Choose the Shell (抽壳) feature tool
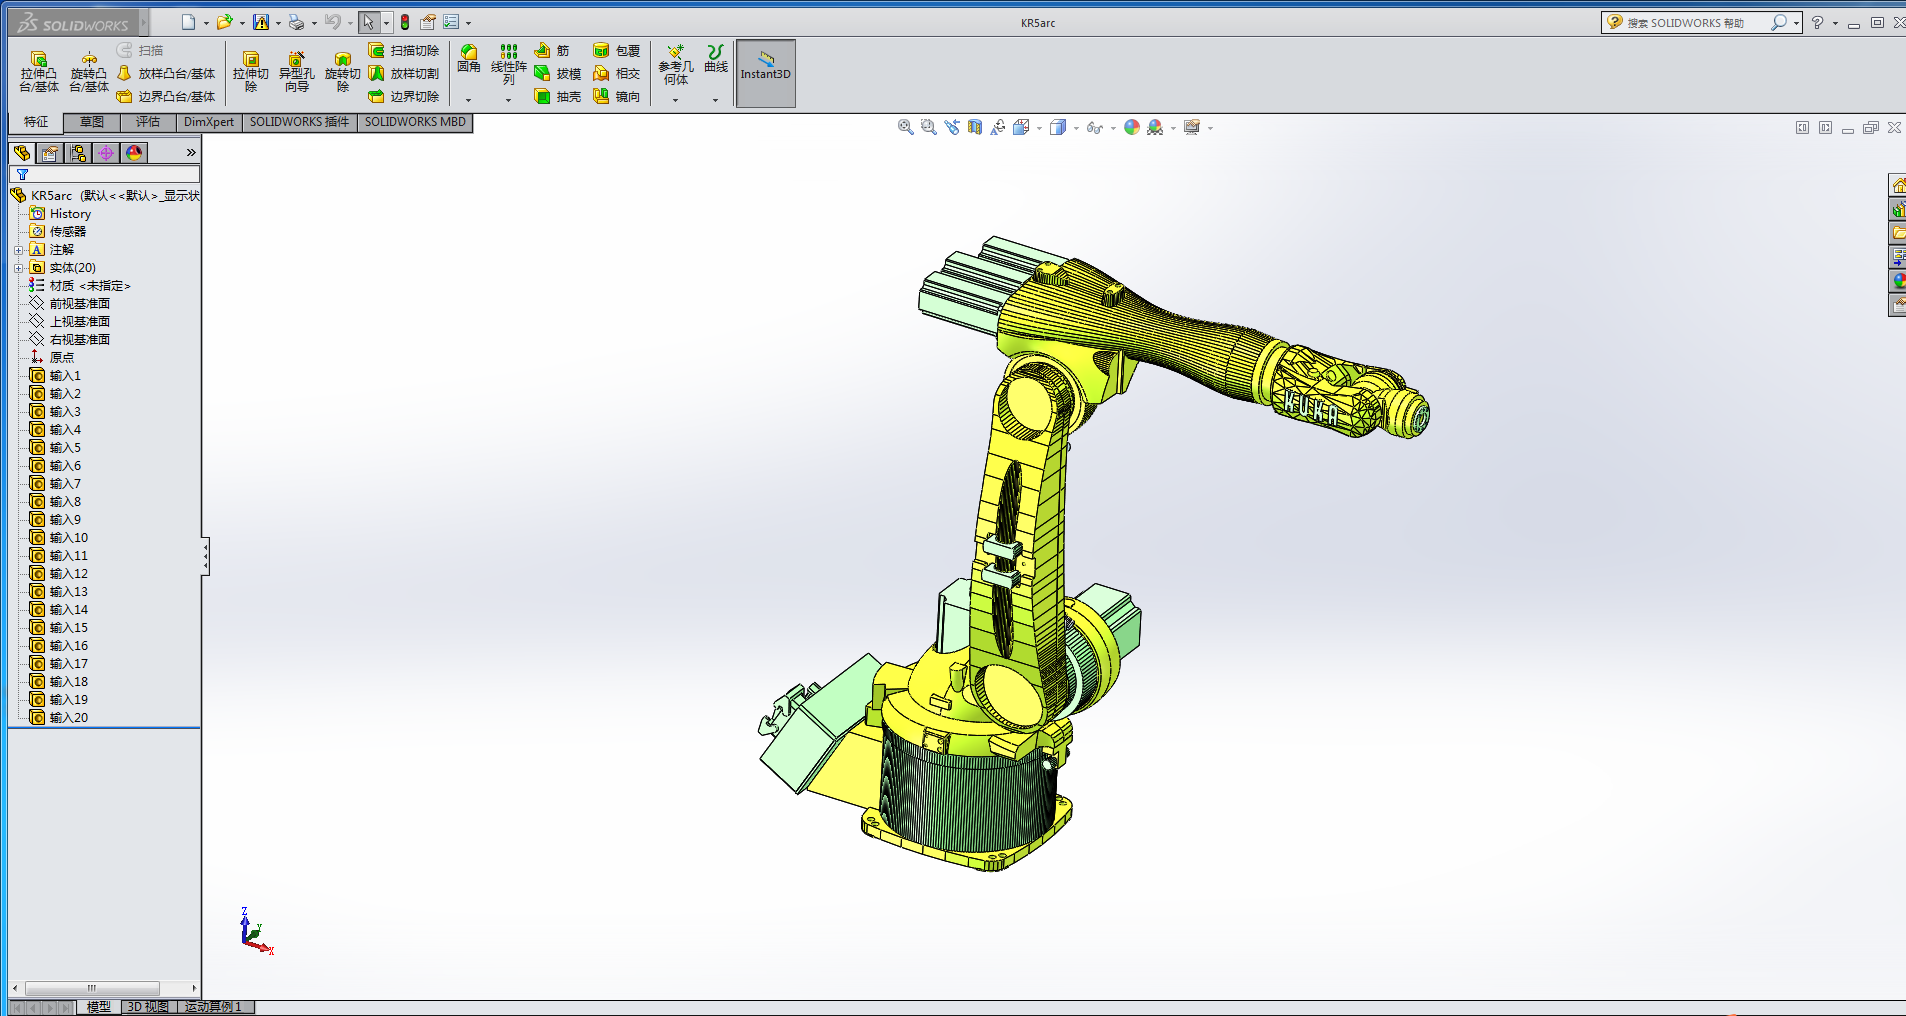 tap(557, 96)
